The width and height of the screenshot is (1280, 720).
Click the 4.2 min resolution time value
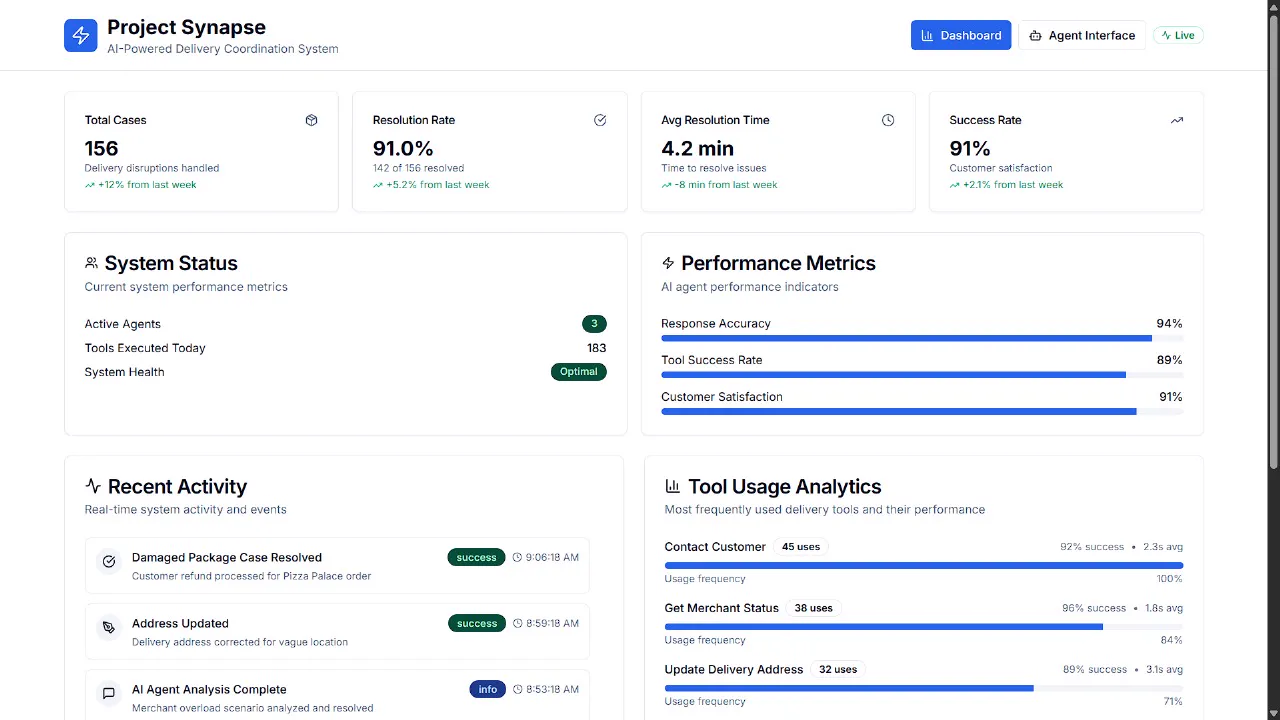pyautogui.click(x=697, y=148)
